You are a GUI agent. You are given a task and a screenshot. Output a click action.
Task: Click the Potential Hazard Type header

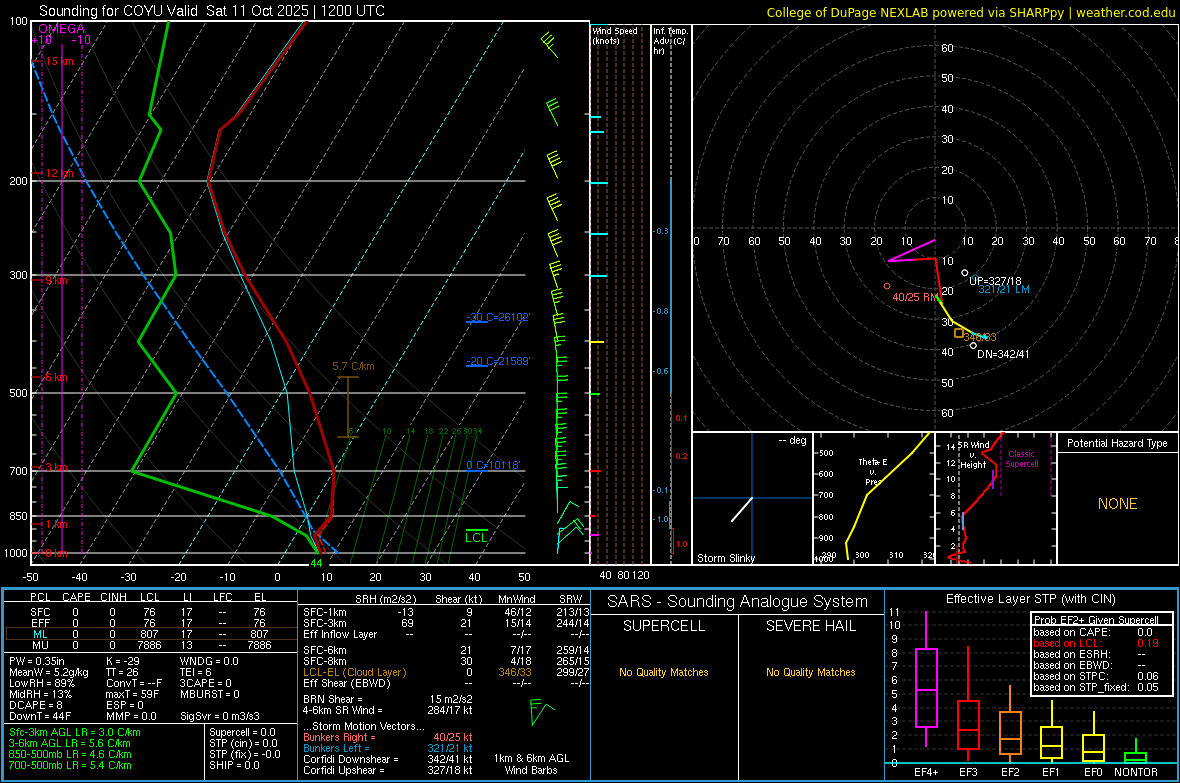click(x=1117, y=443)
